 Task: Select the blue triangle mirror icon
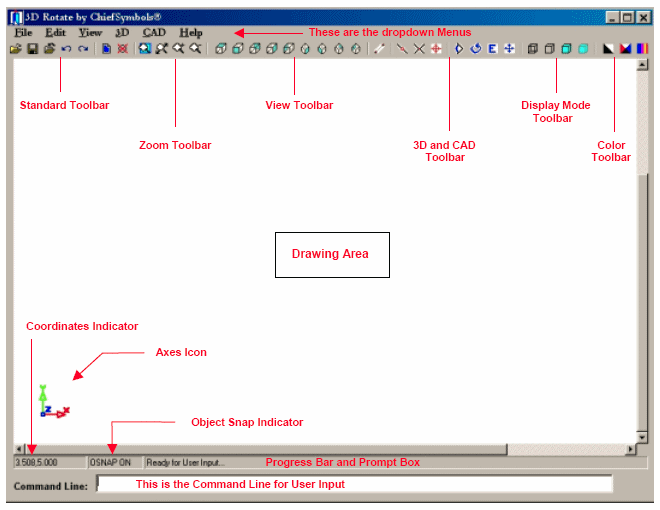[459, 49]
